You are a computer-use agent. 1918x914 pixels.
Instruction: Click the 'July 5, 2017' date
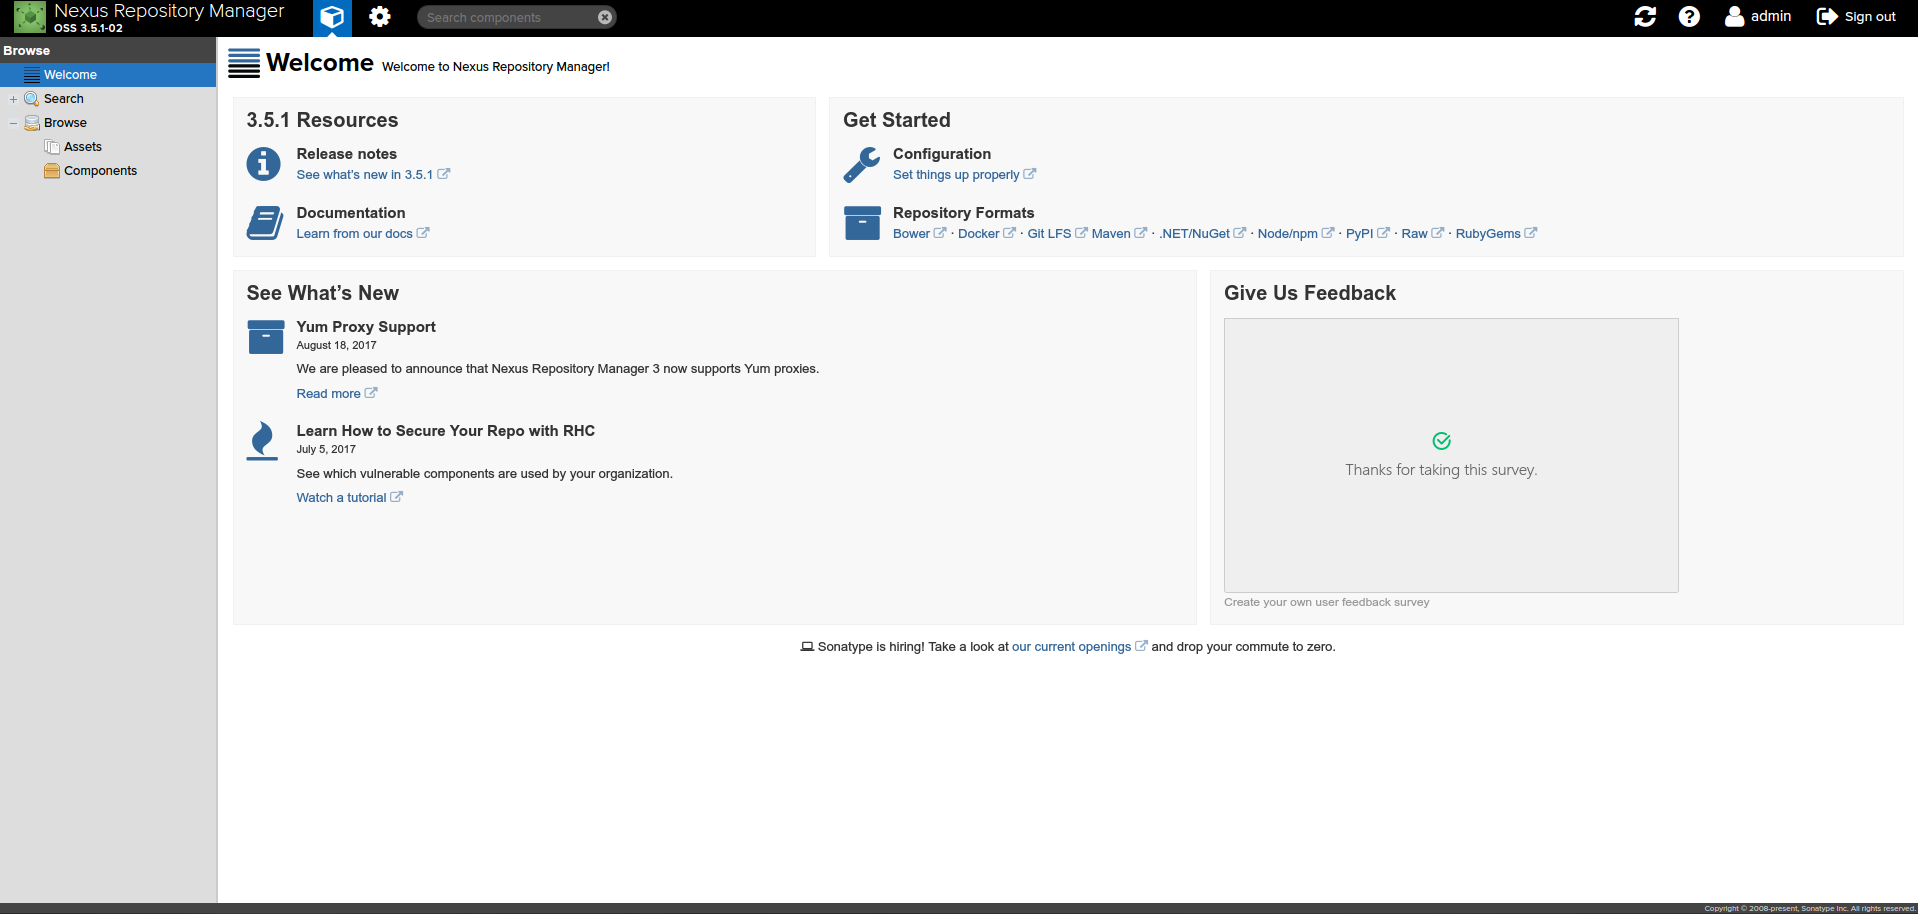click(x=326, y=449)
